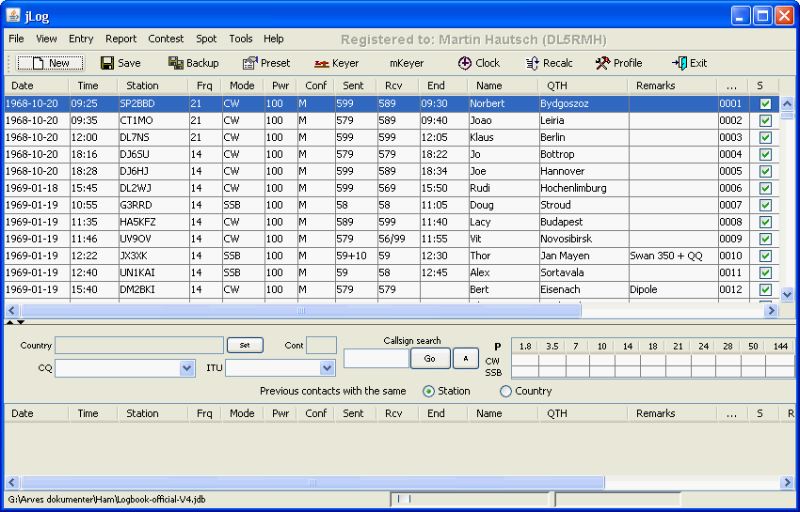Click the Set button next to Country
Viewport: 800px width, 512px height.
[244, 345]
